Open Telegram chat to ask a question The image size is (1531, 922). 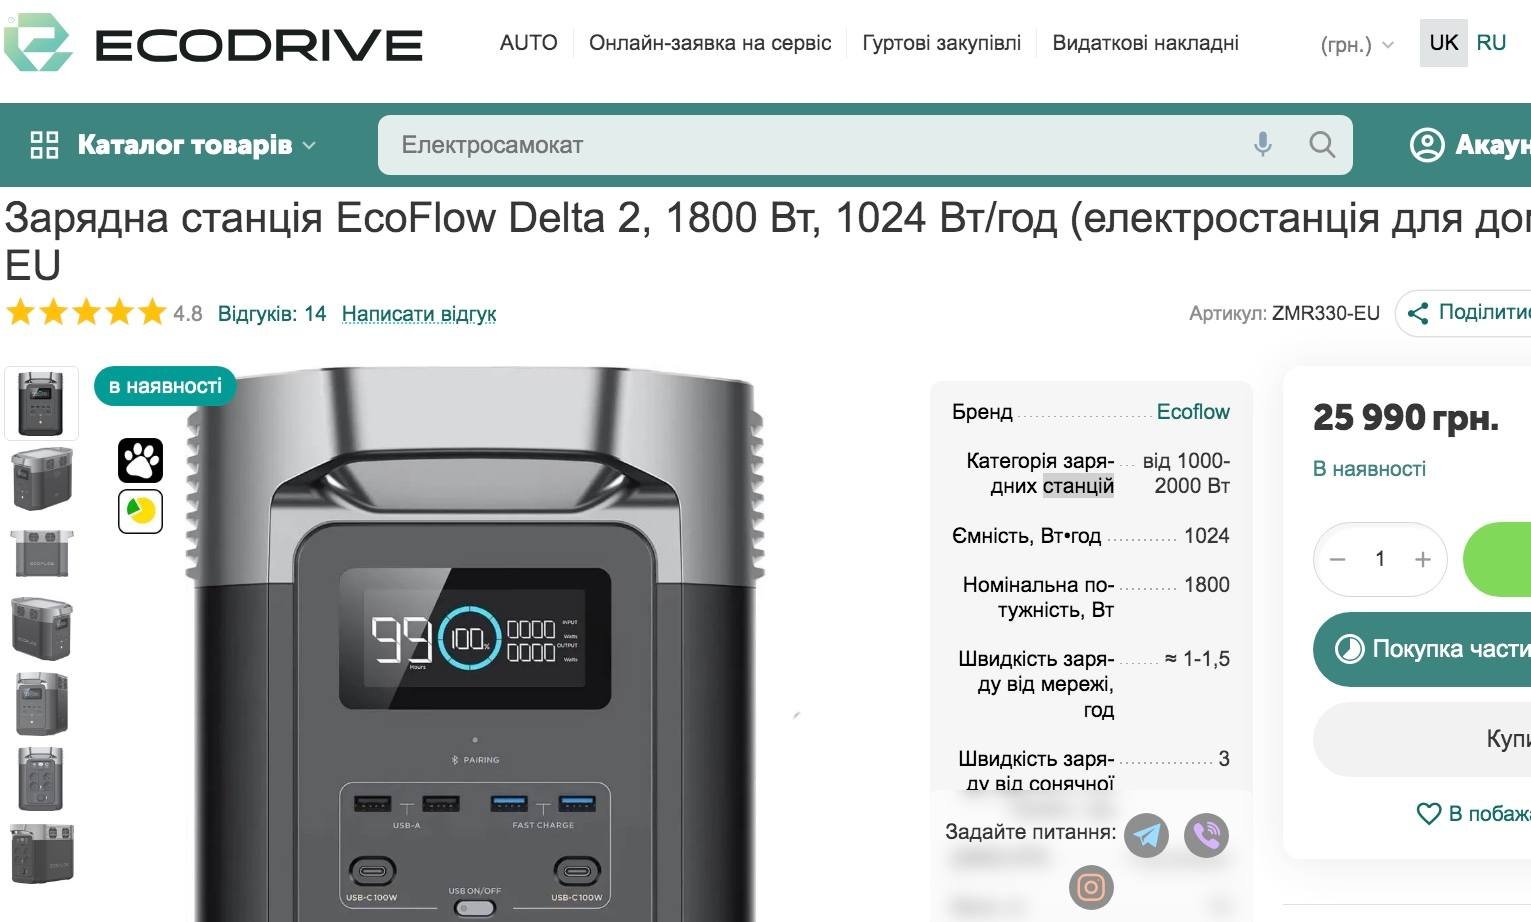(x=1146, y=835)
